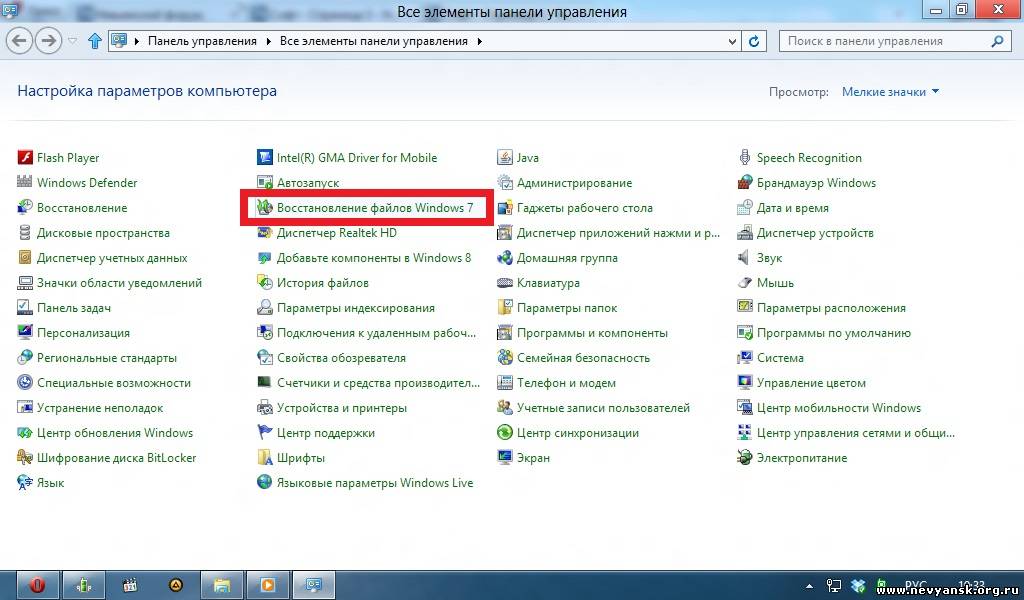Open the Автозапуск link

[x=308, y=183]
